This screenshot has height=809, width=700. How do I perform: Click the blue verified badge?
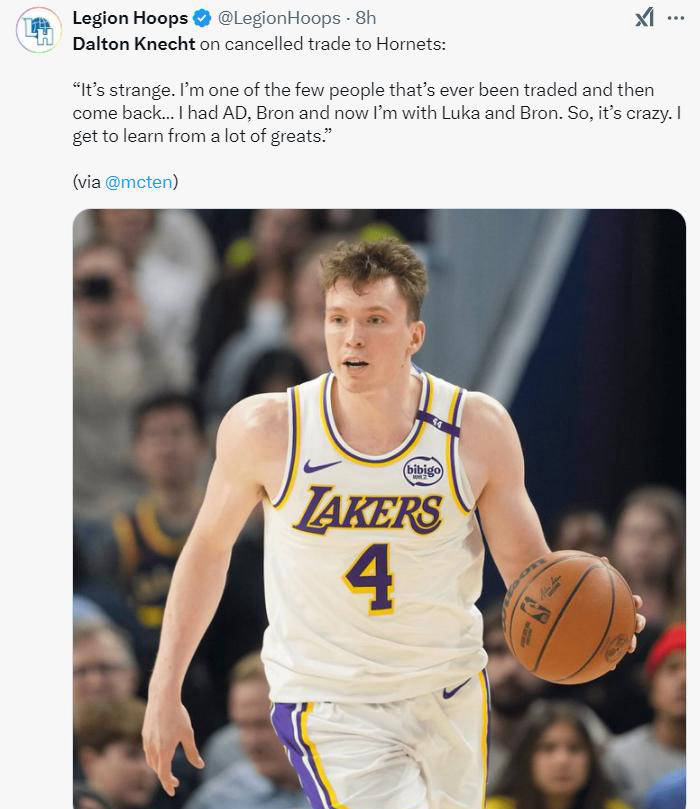coord(200,18)
